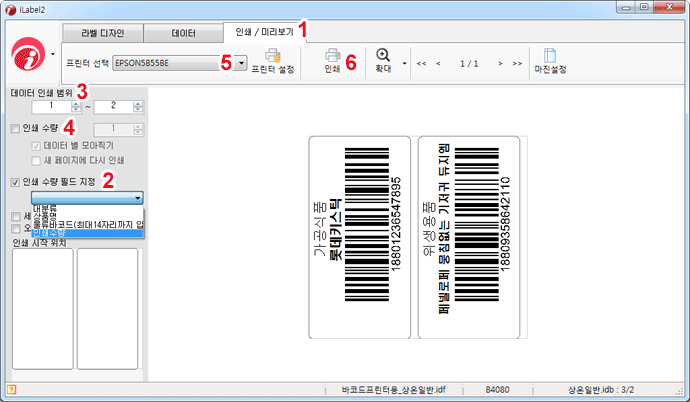
Task: Decrease print range start value with down arrow
Action: [76, 110]
